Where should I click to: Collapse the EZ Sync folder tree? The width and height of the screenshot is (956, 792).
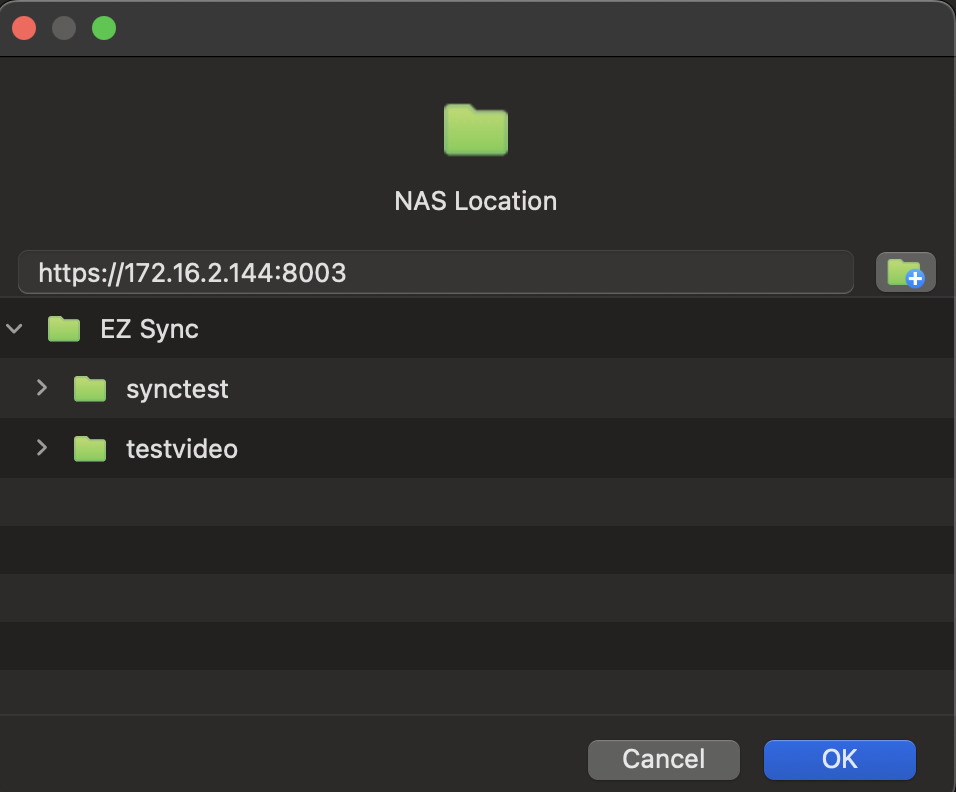click(14, 329)
